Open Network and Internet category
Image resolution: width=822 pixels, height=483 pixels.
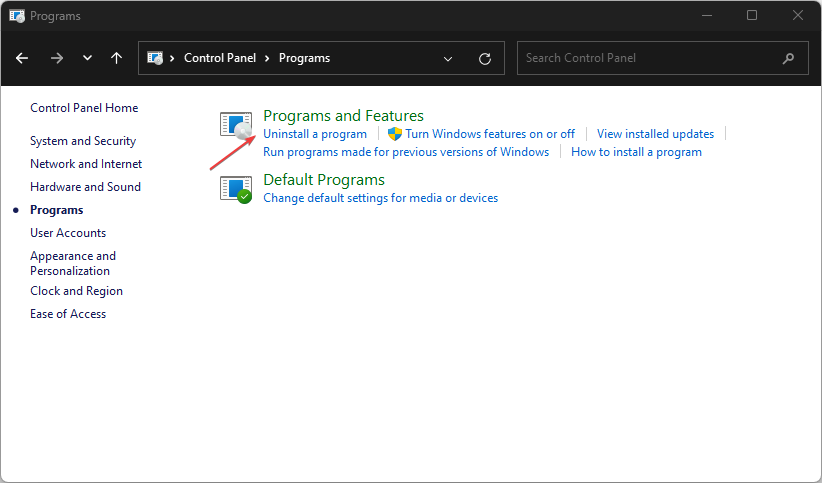point(86,164)
